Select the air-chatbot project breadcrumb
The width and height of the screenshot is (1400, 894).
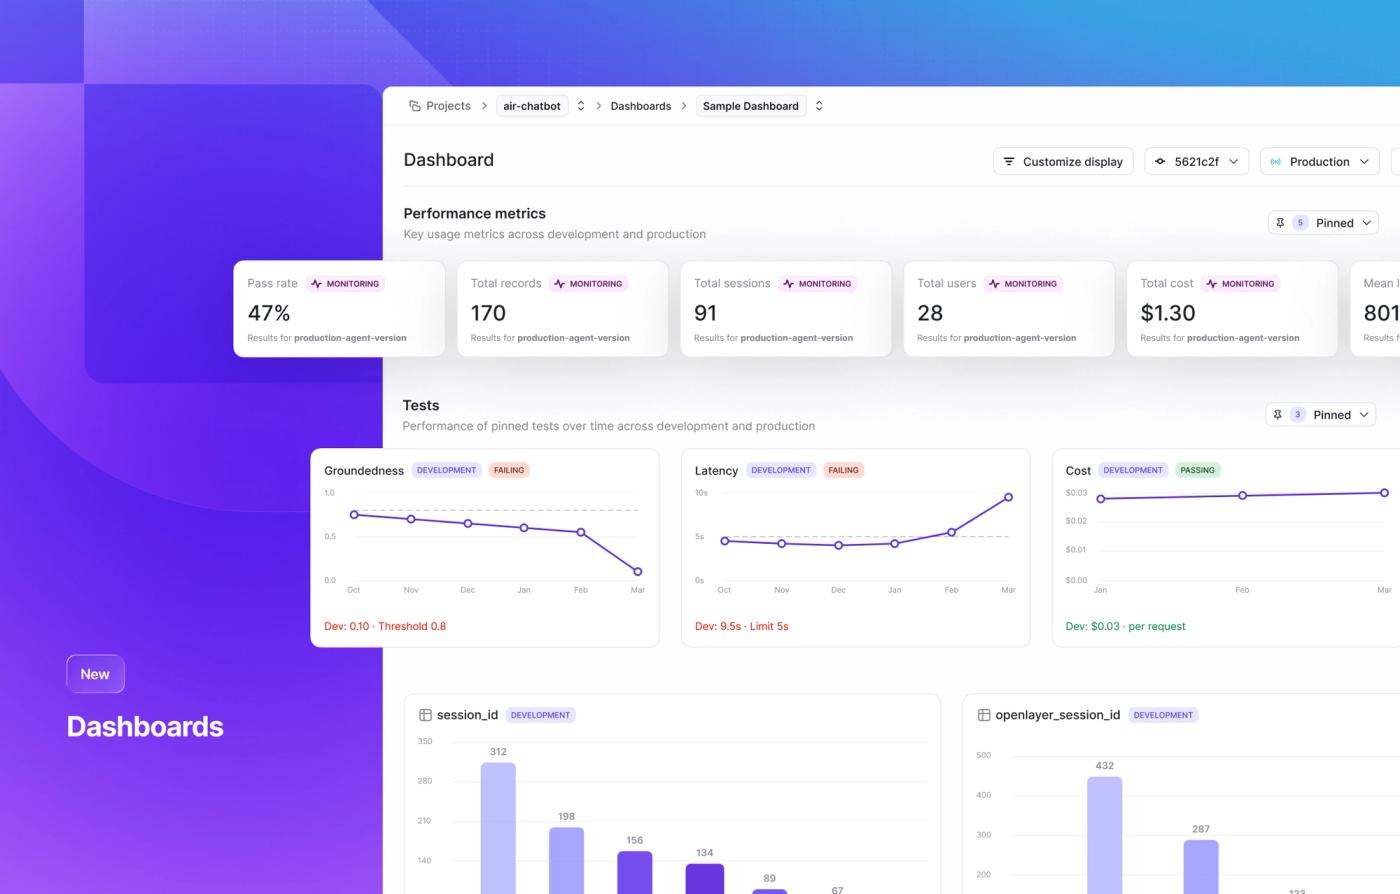pos(532,106)
